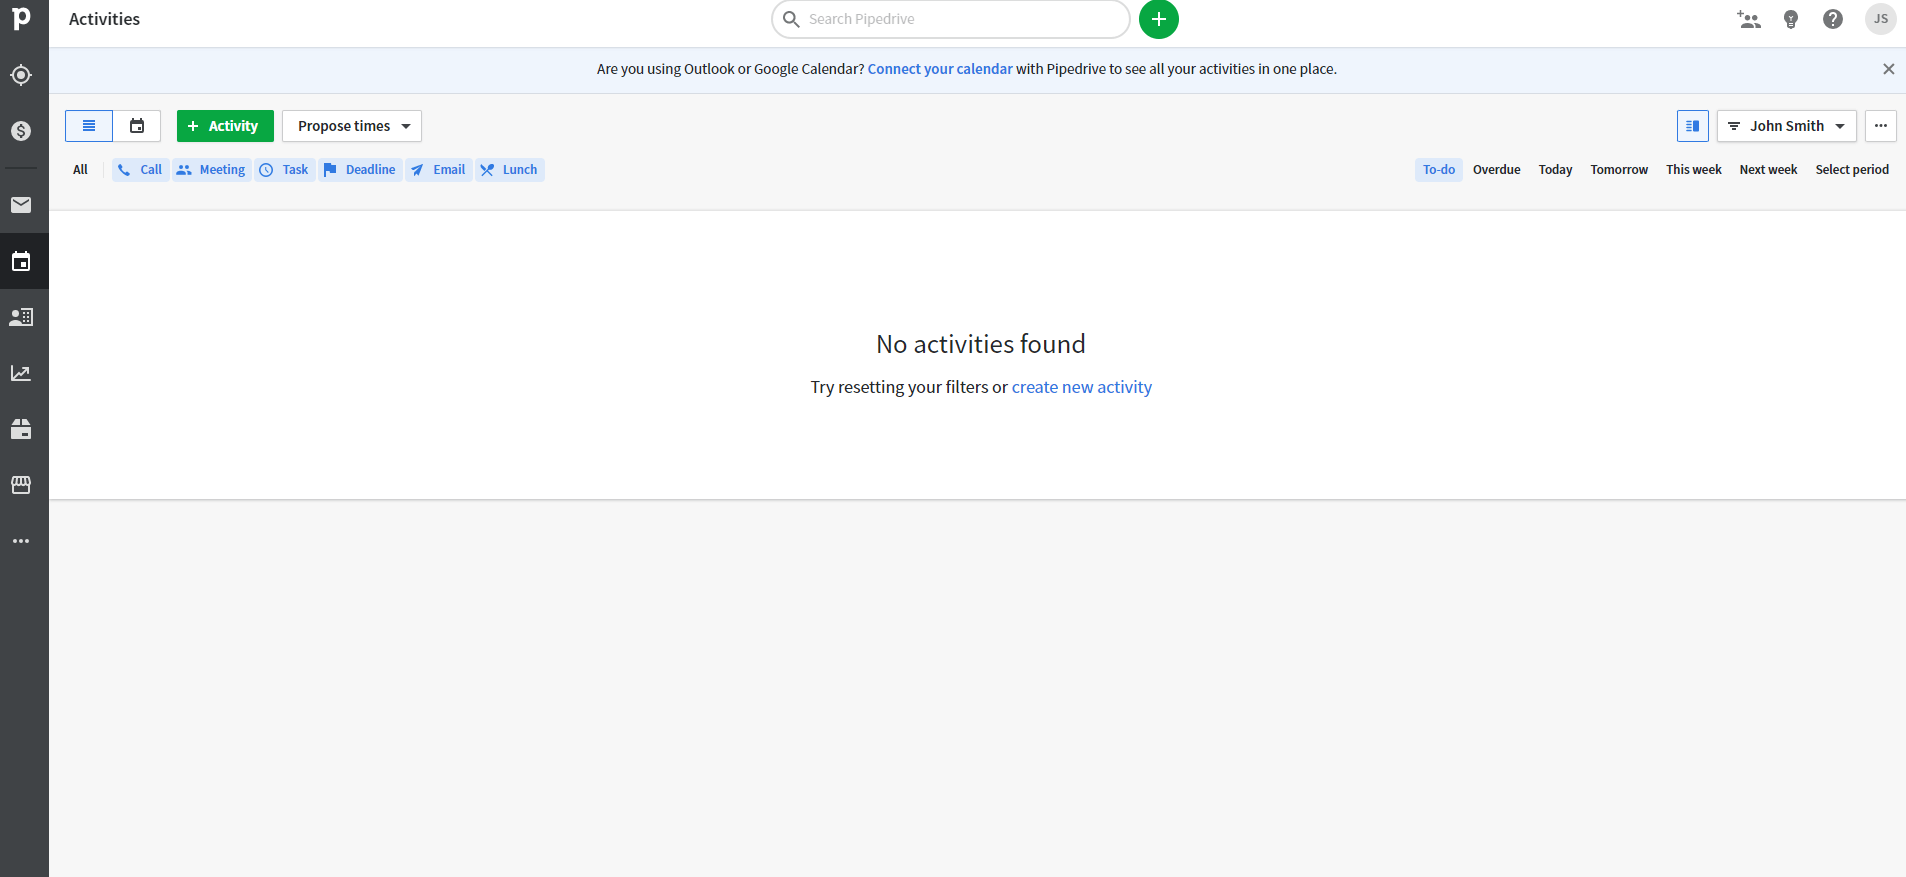Select the This week time filter
The height and width of the screenshot is (877, 1906).
[1693, 170]
